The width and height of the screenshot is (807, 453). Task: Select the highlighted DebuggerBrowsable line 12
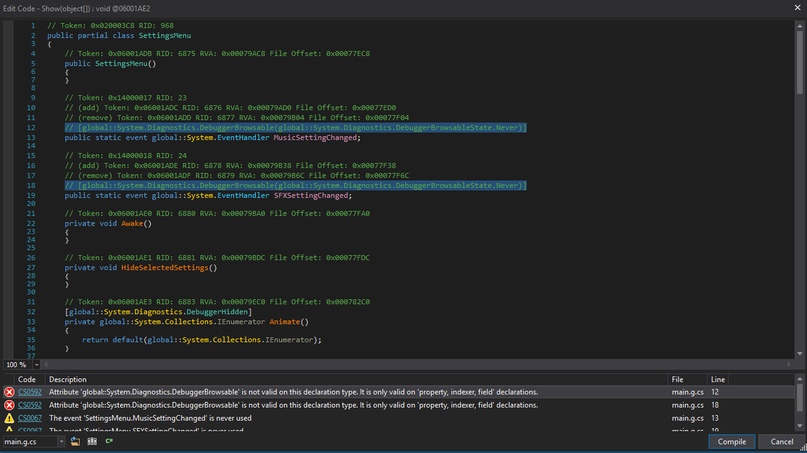point(295,128)
